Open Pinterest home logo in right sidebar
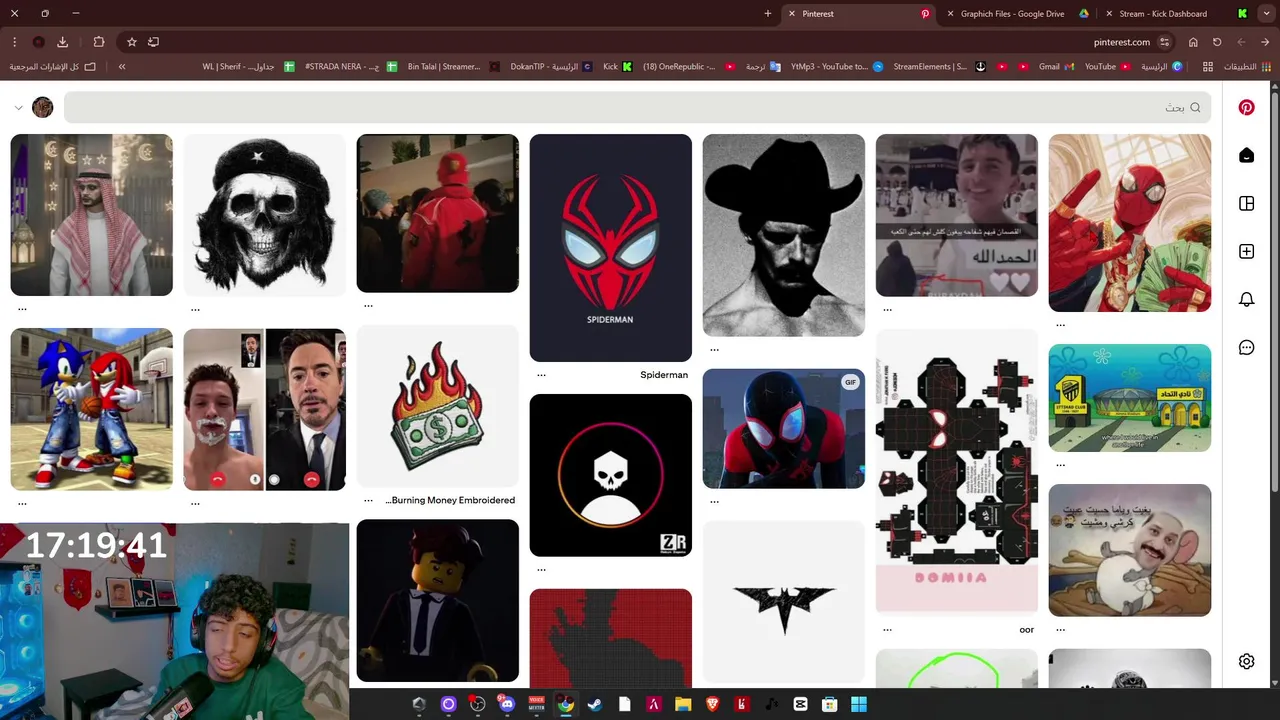Image resolution: width=1280 pixels, height=720 pixels. point(1246,107)
